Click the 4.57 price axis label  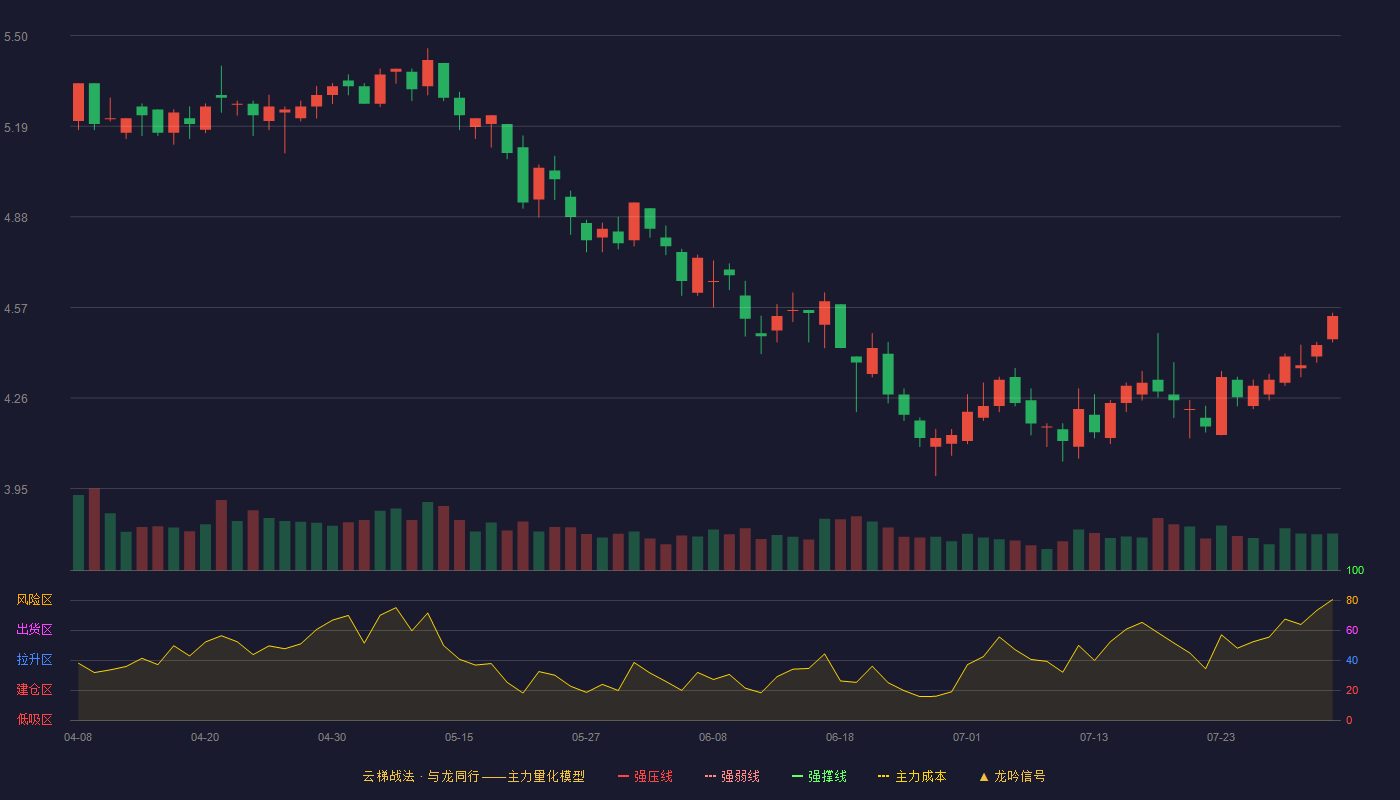(16, 309)
